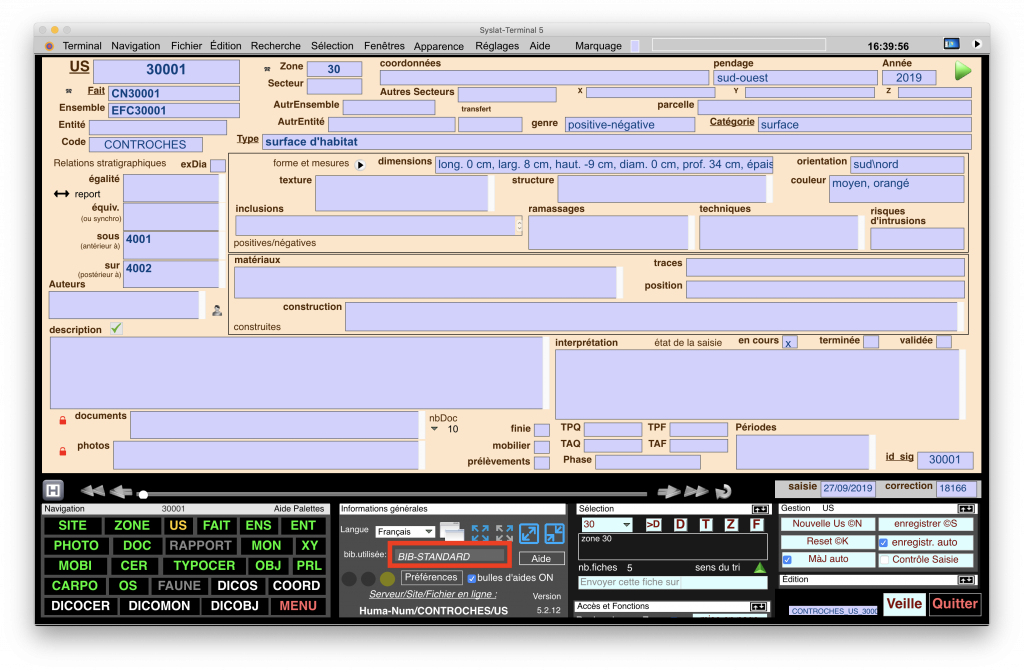Check the prélèvements box
1024x671 pixels.
541,463
